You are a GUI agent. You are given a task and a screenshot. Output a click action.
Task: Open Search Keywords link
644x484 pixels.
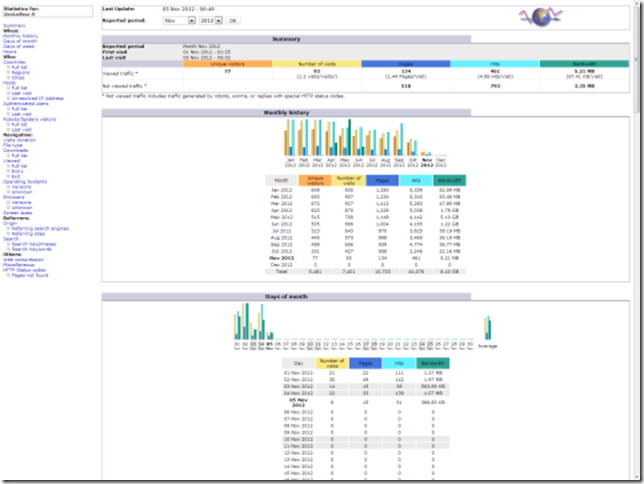click(32, 249)
